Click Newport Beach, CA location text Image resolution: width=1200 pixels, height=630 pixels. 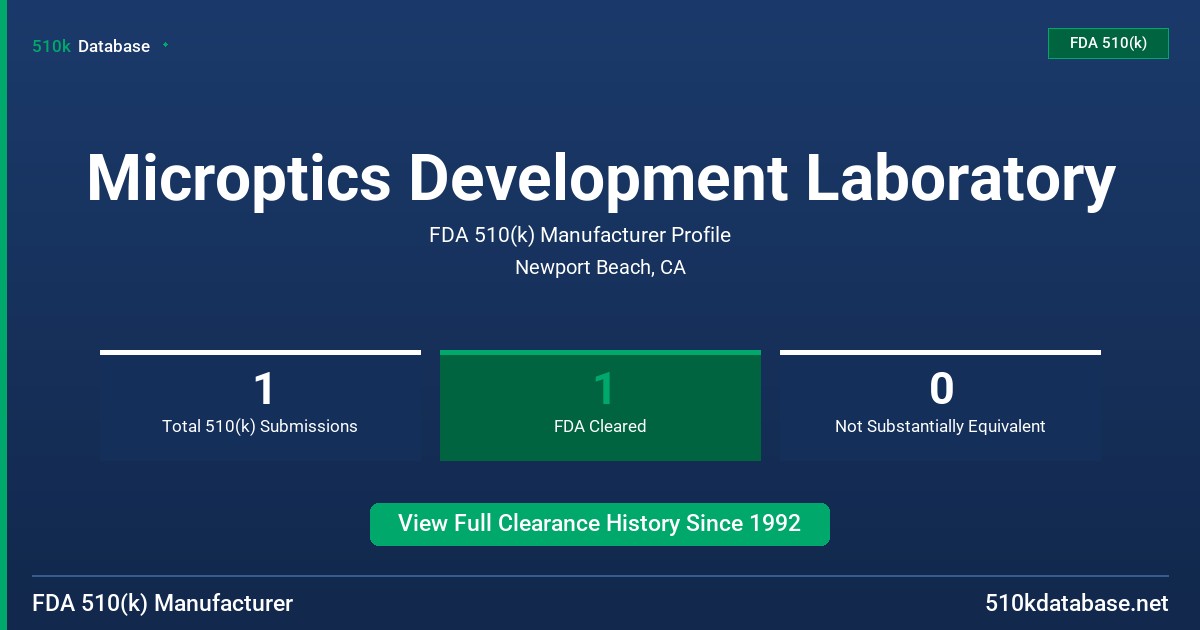point(600,267)
